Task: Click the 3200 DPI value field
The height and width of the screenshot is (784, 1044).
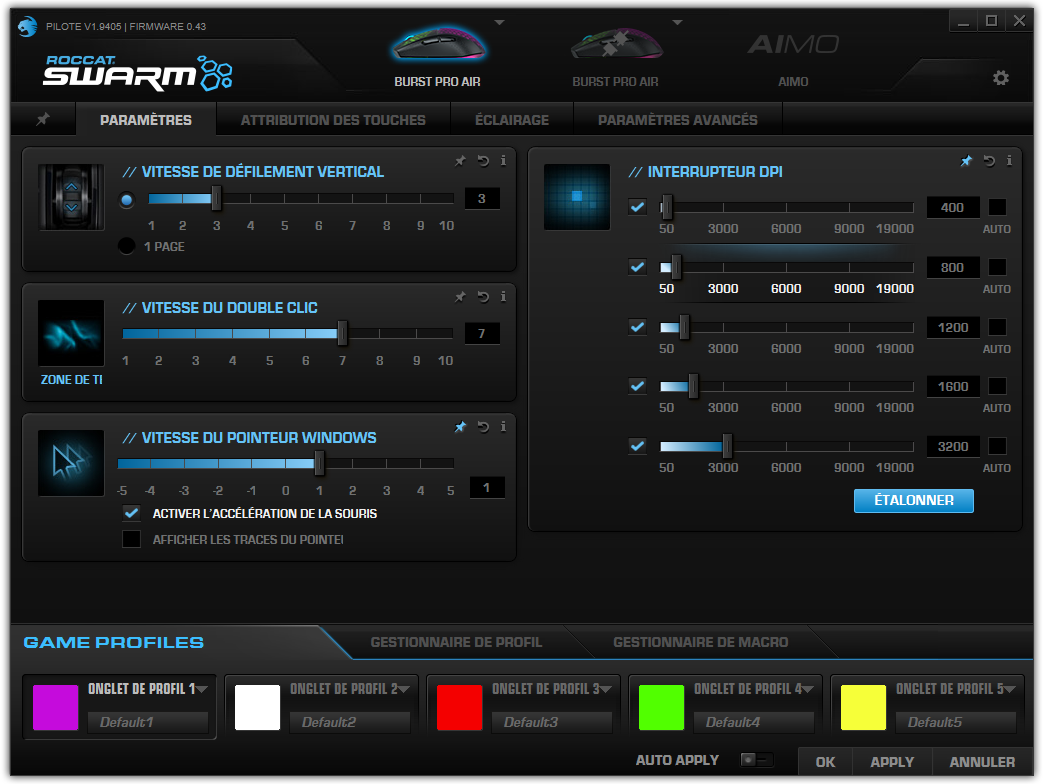Action: (953, 446)
